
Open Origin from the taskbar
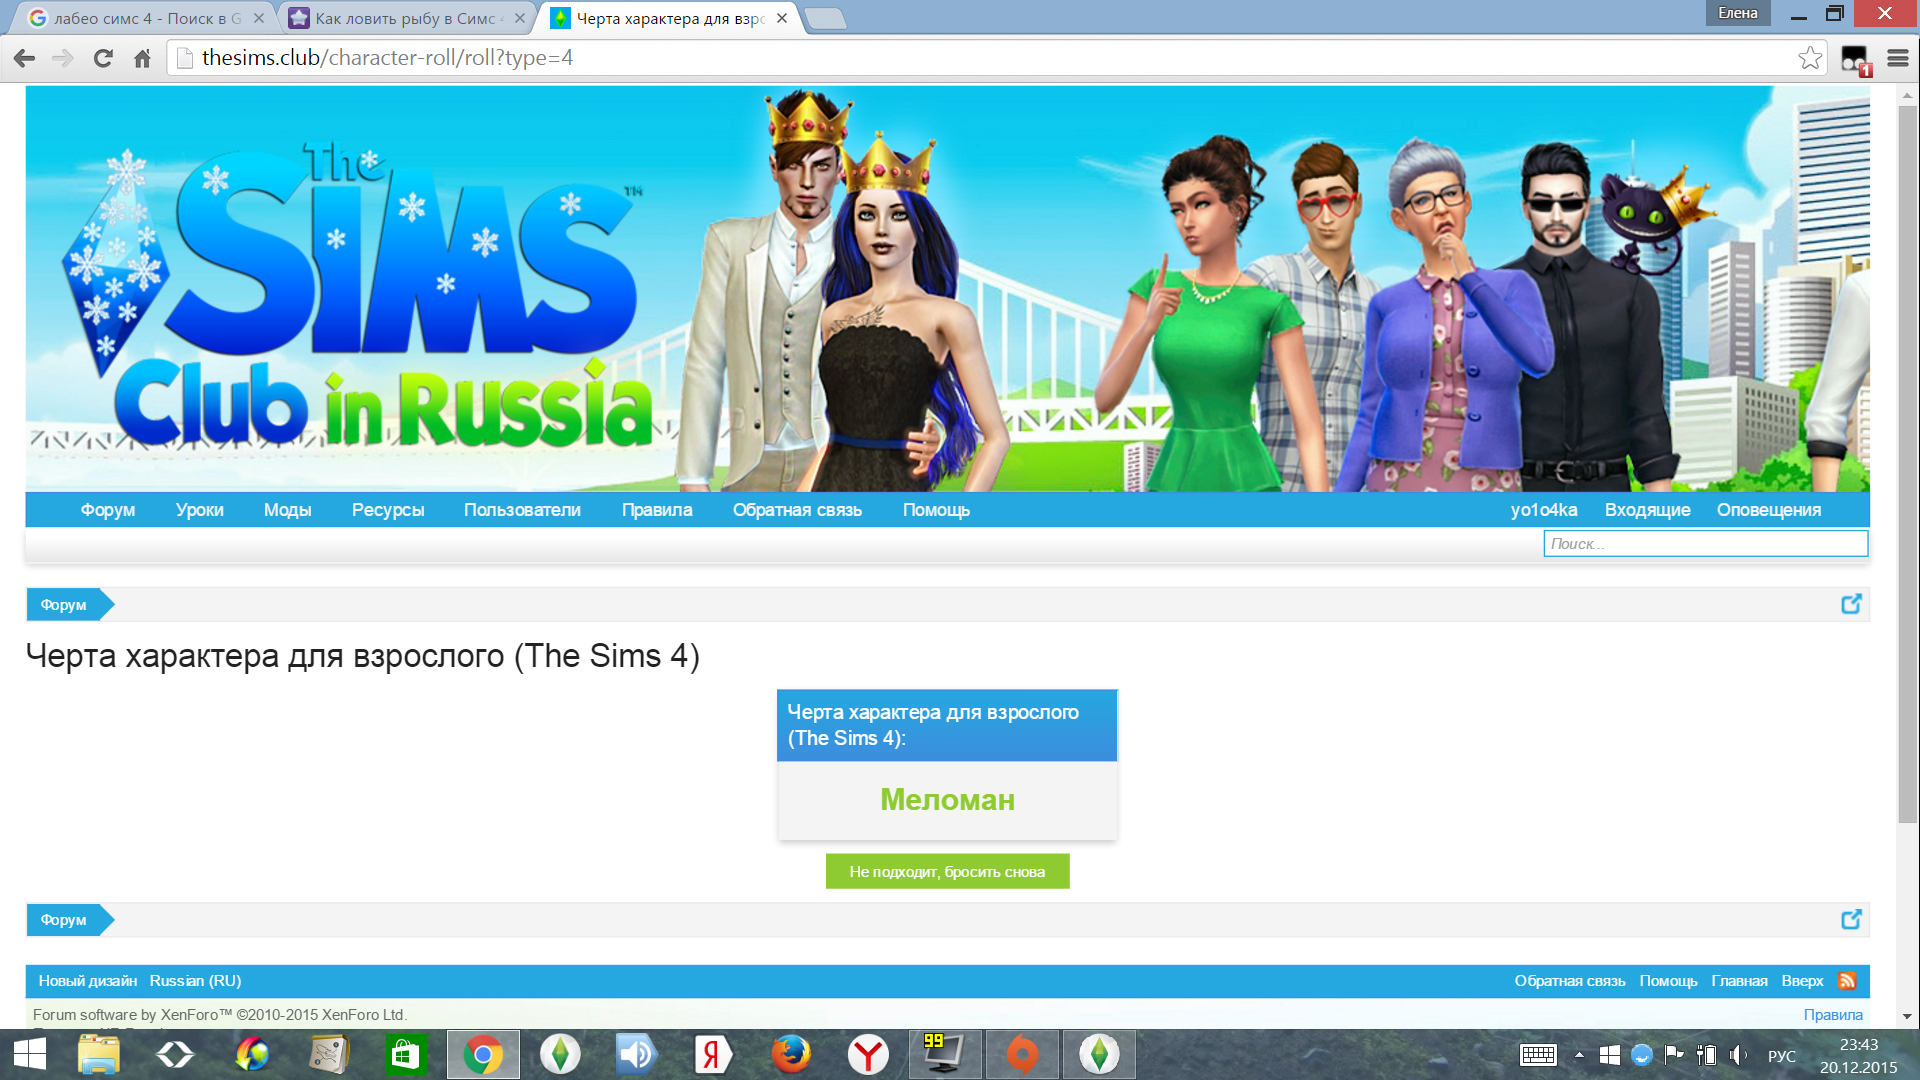click(1022, 1055)
